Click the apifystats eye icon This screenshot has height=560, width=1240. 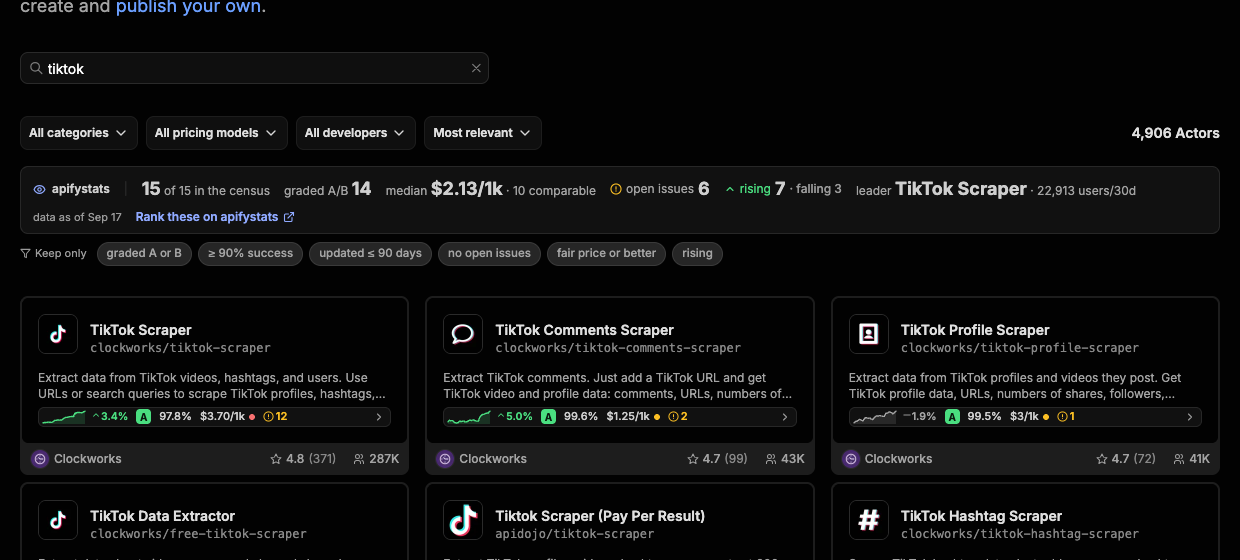[40, 189]
